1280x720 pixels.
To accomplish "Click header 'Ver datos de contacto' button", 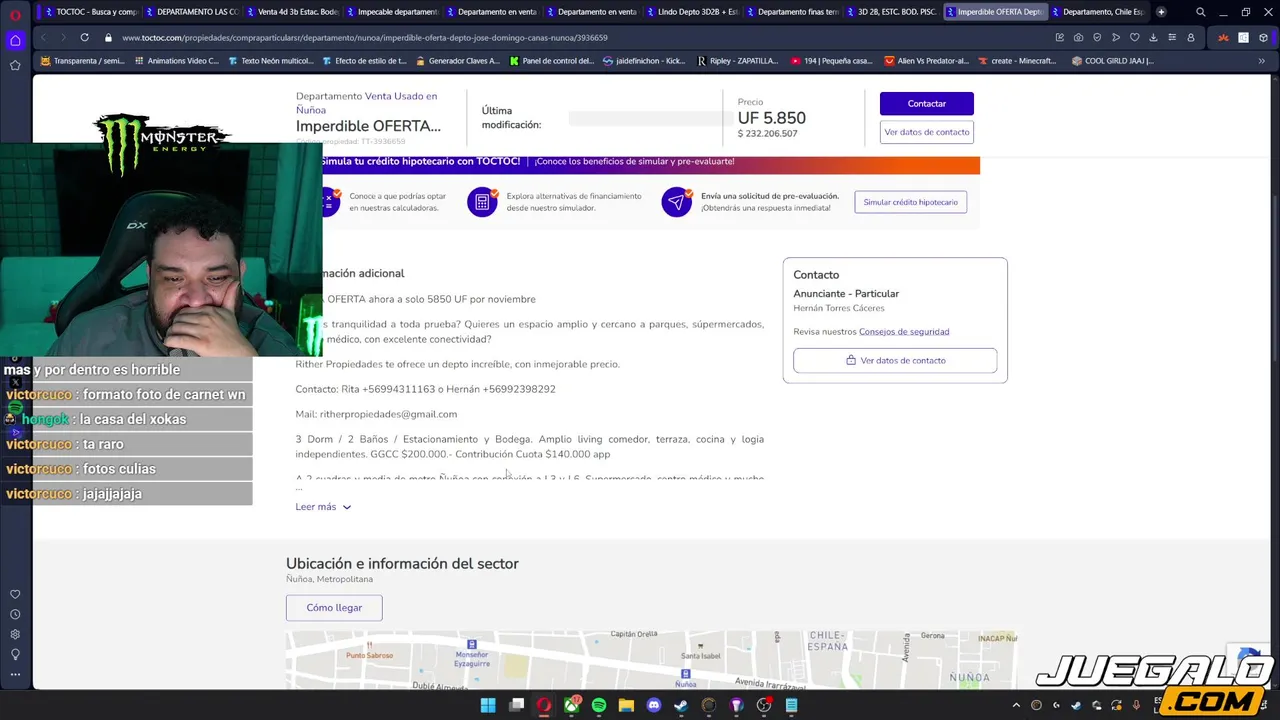I will pos(926,132).
